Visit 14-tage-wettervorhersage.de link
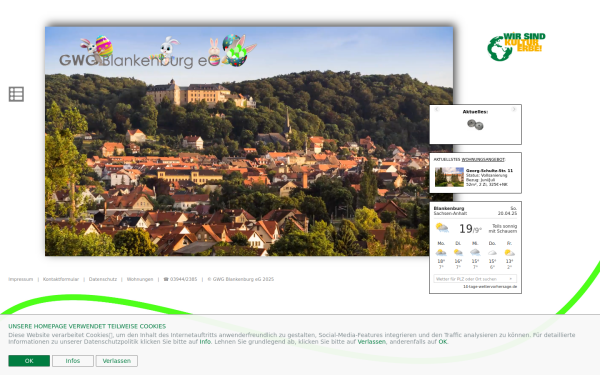Viewport: 600px width, 375px height. click(490, 287)
